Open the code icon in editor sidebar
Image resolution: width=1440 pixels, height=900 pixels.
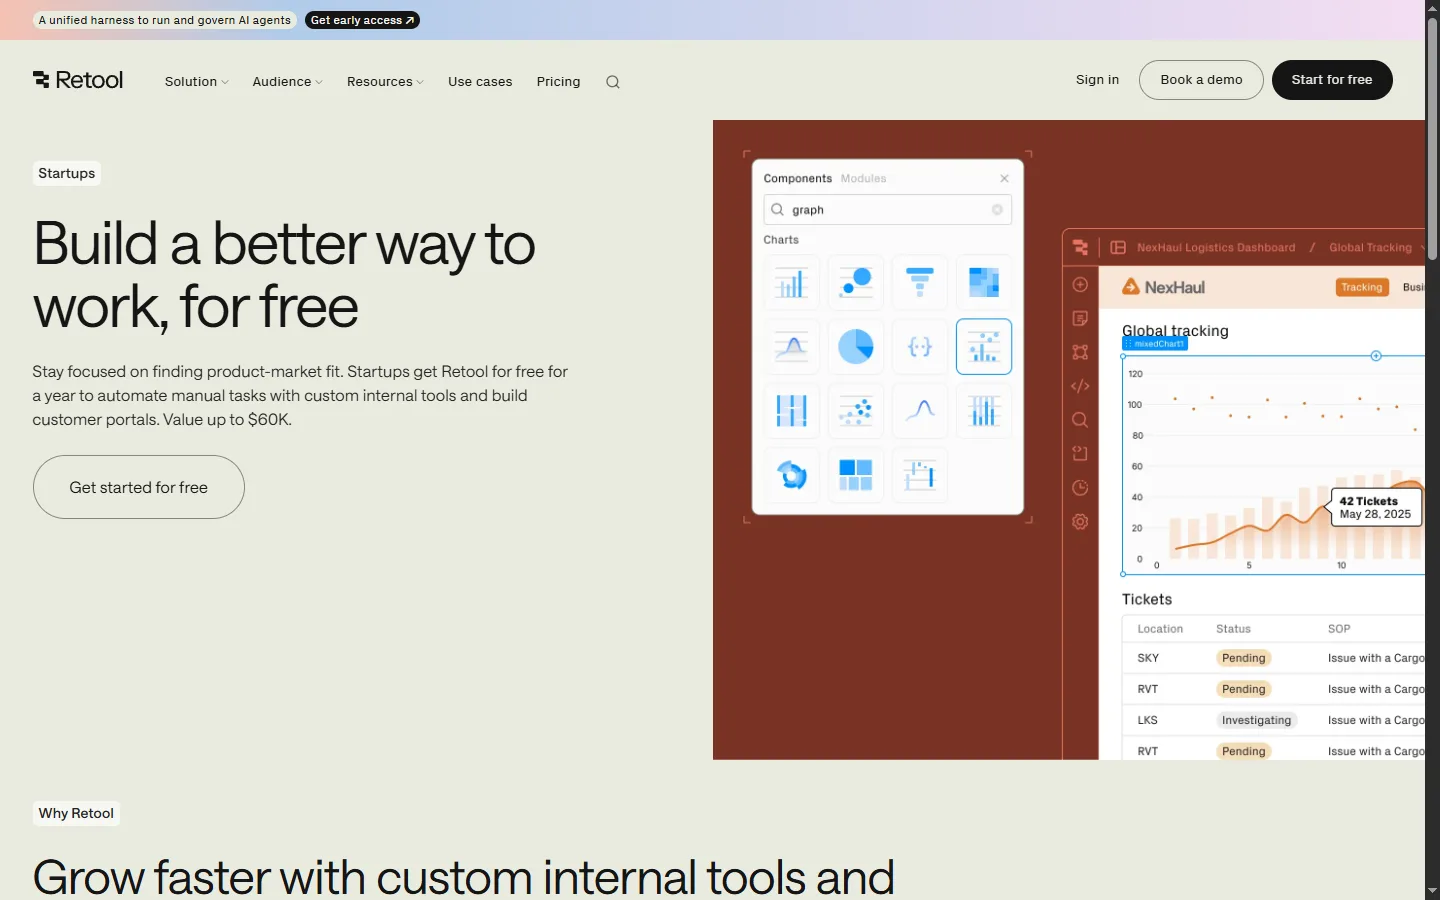pos(1080,386)
